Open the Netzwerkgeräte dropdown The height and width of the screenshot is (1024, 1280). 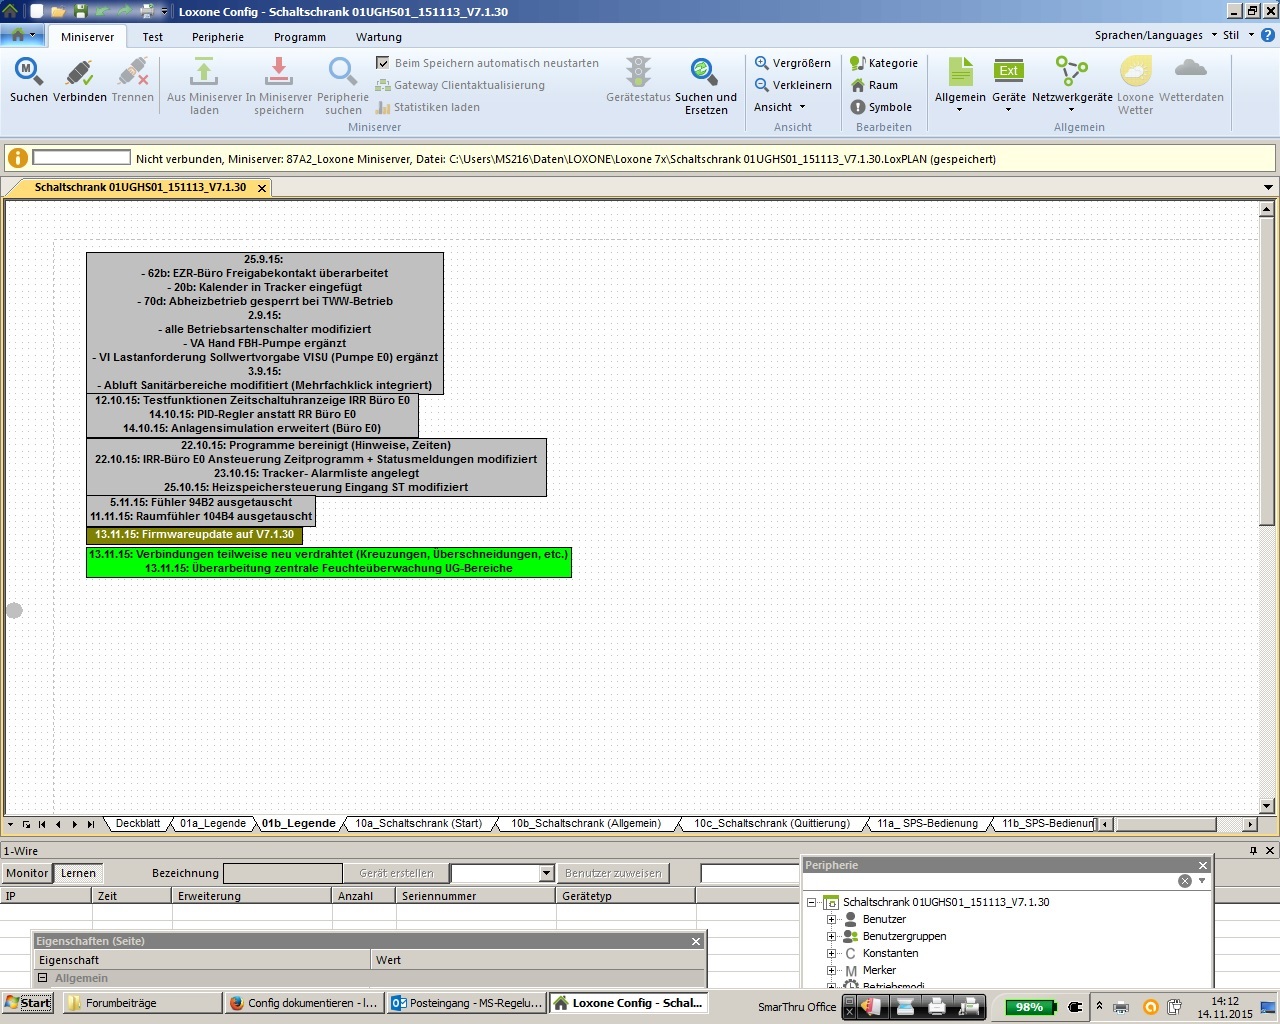(x=1072, y=109)
